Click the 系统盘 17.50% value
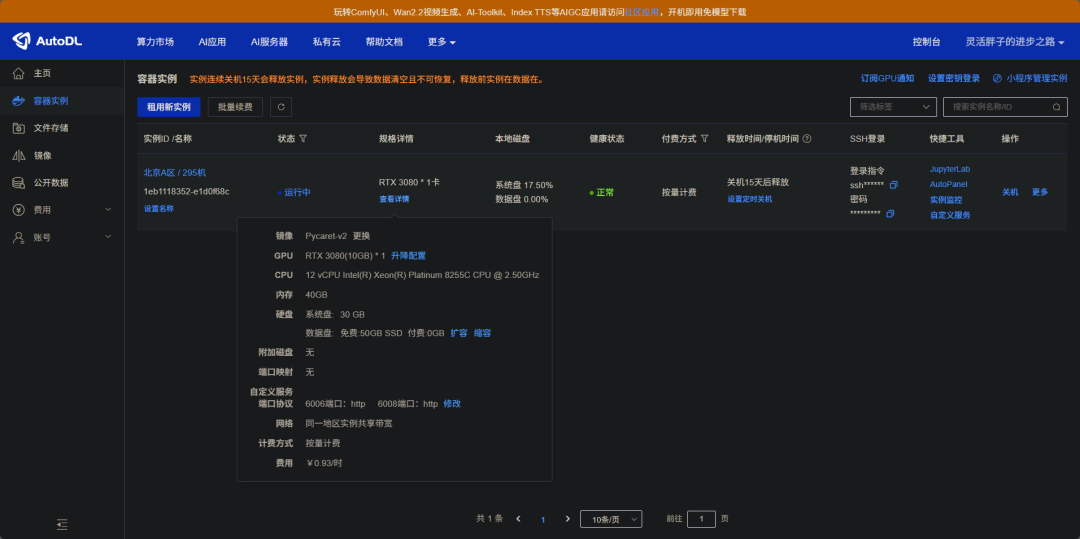Image resolution: width=1080 pixels, height=539 pixels. (x=523, y=185)
